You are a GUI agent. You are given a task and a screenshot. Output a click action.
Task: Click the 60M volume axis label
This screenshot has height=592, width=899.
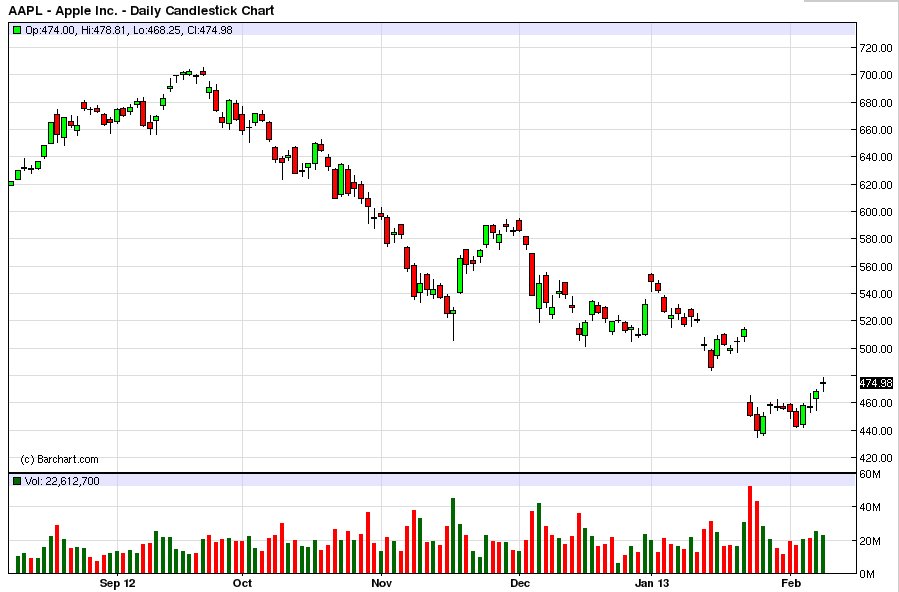(x=870, y=475)
